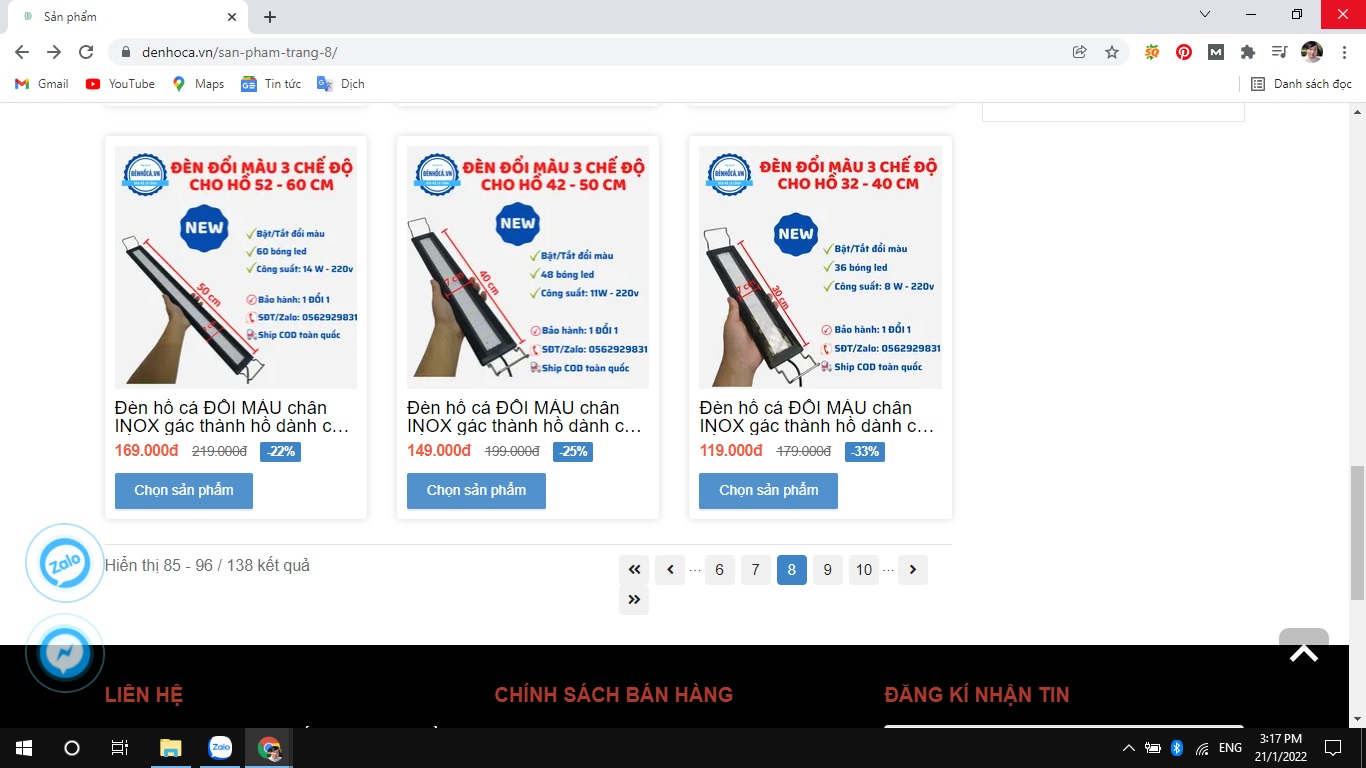Open Zalo app from the taskbar
1366x768 pixels.
point(220,747)
